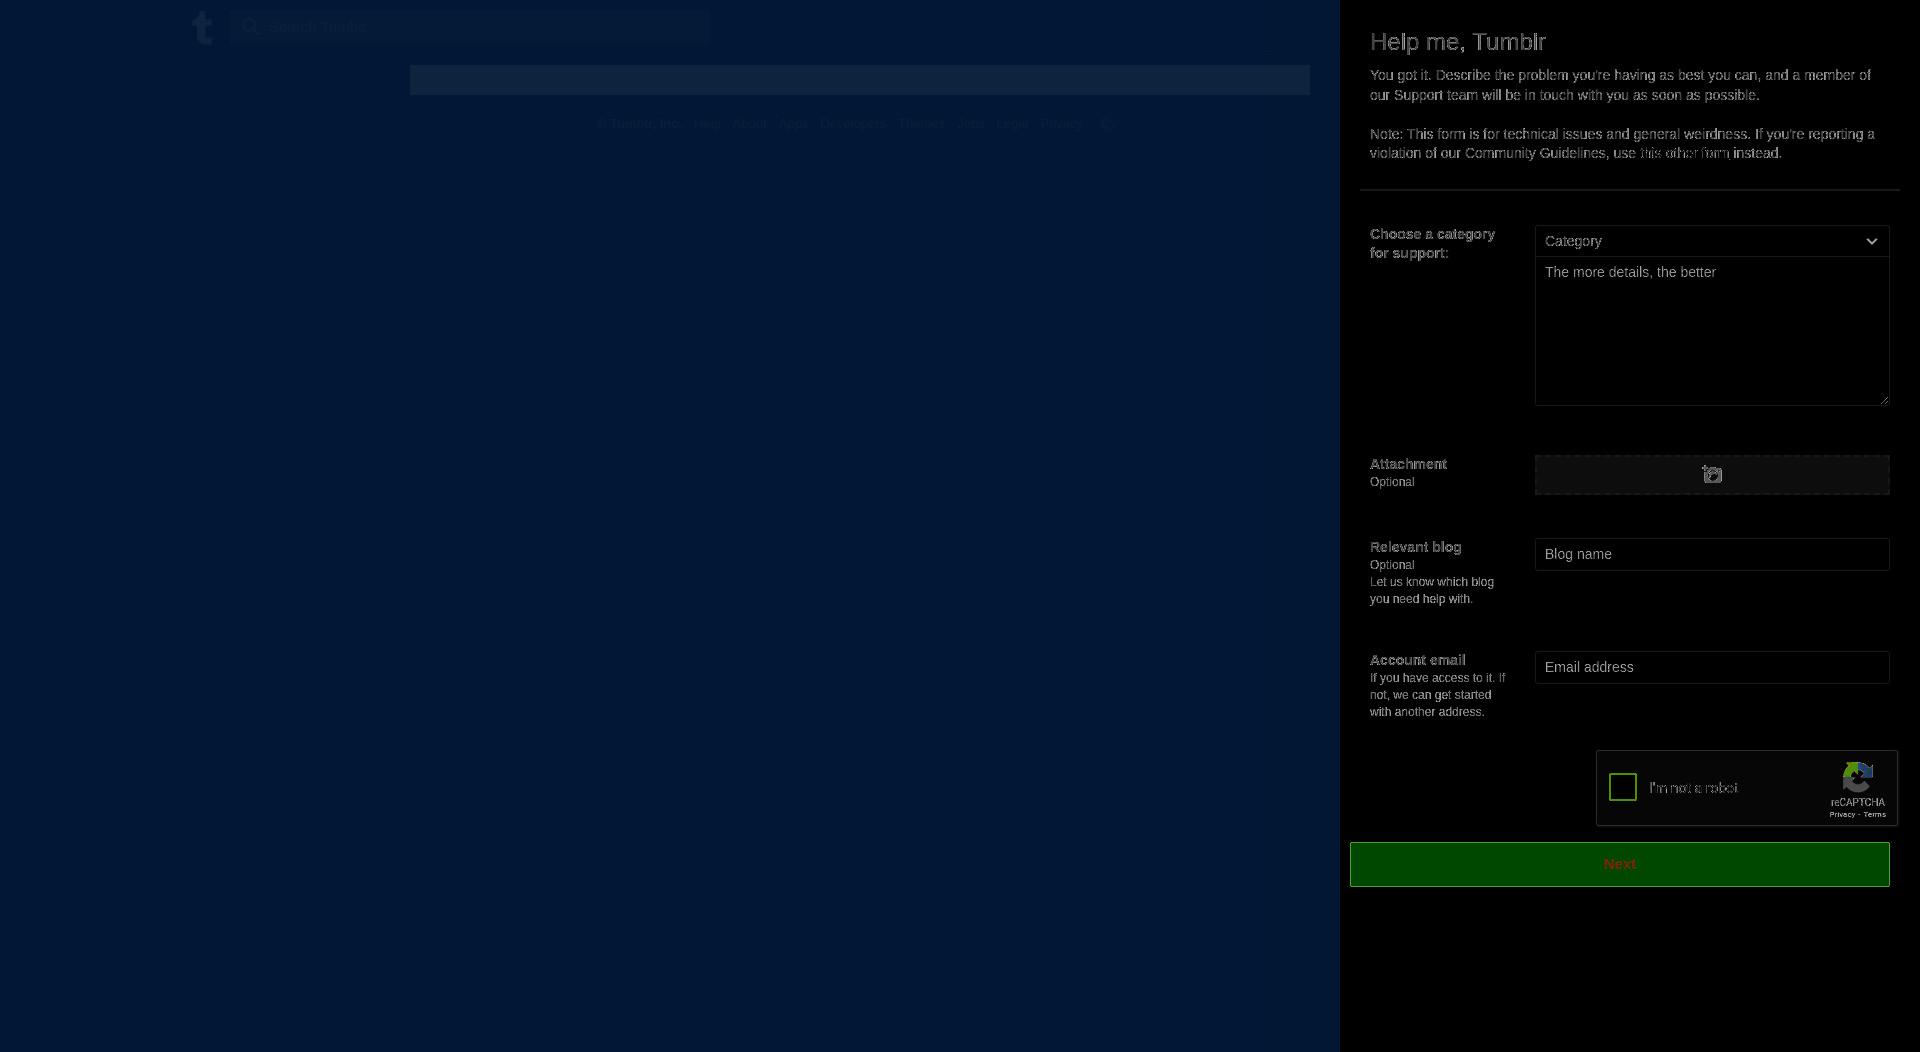Click the Tumblr logo in the header
Viewport: 1920px width, 1052px height.
point(202,28)
